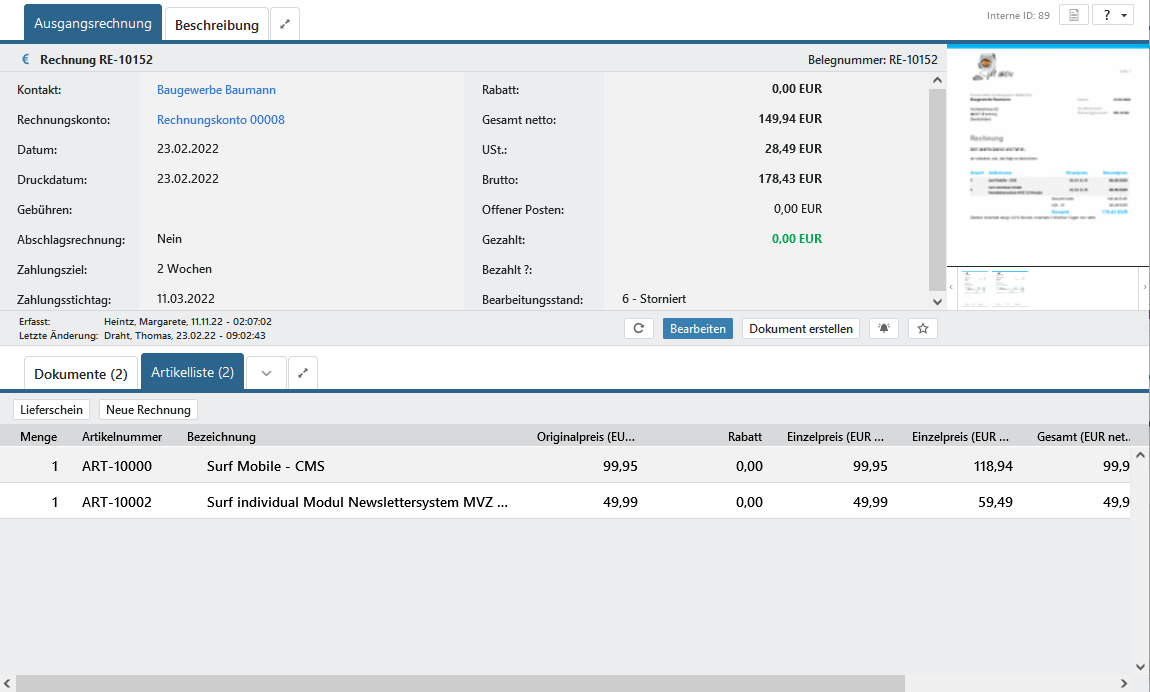Click the Bearbeiten button
Screen dimensions: 1150x692
click(x=698, y=329)
